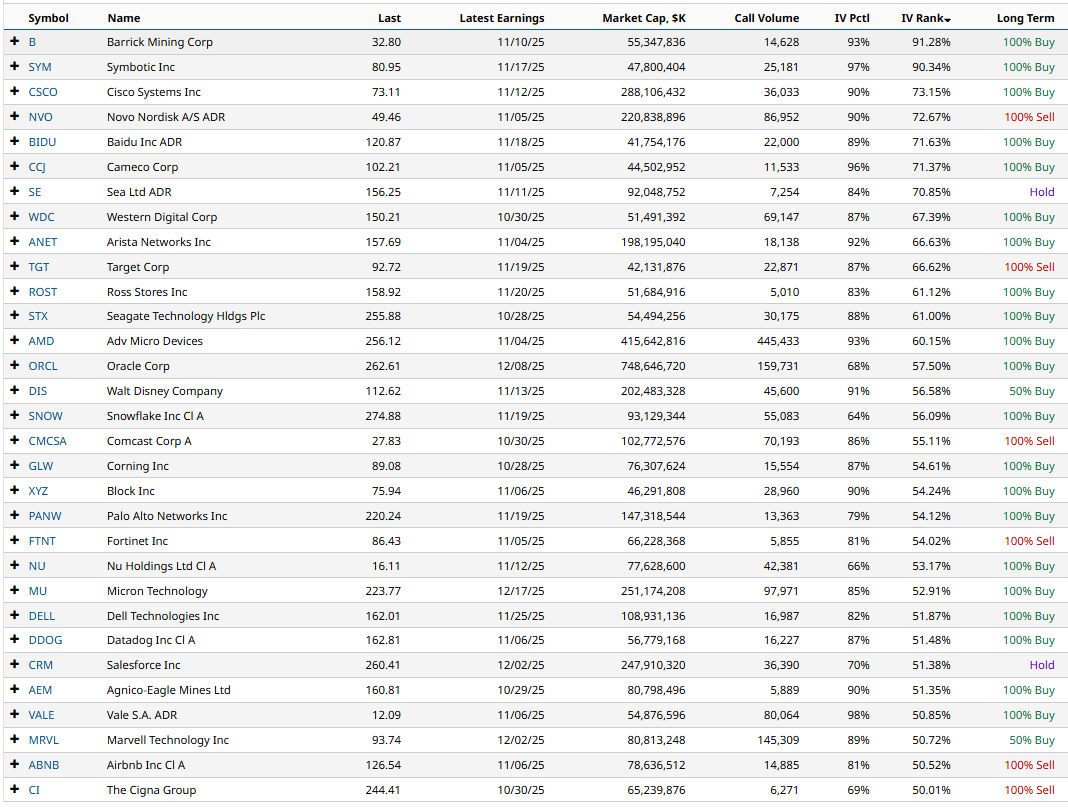
Task: Open the MRVL ticker link
Action: (x=44, y=740)
